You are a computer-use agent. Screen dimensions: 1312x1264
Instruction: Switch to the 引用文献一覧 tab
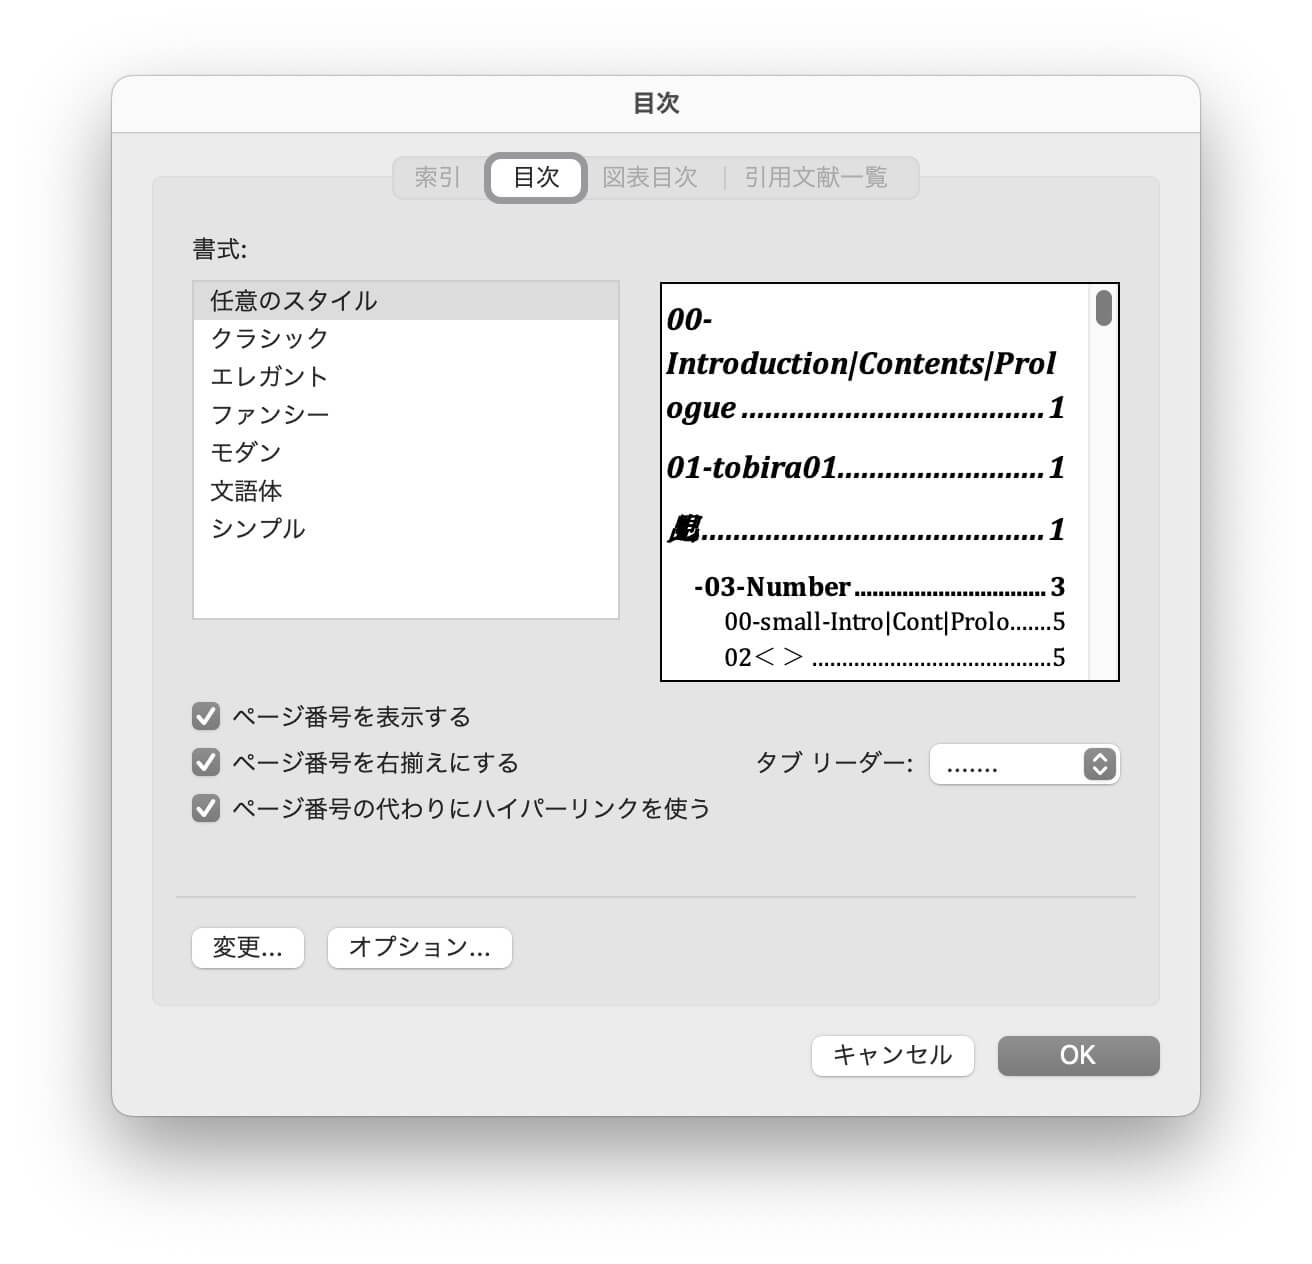tap(816, 178)
